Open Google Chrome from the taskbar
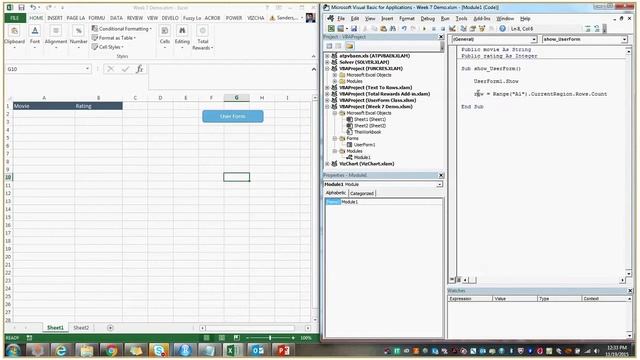640x360 pixels. point(111,350)
